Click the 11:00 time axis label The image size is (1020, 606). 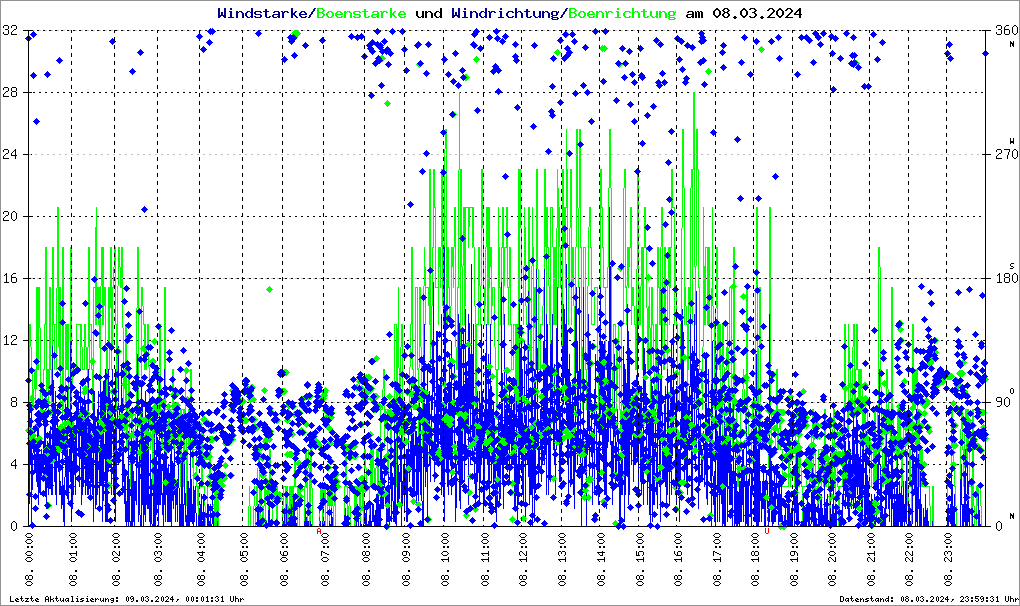pyautogui.click(x=485, y=559)
